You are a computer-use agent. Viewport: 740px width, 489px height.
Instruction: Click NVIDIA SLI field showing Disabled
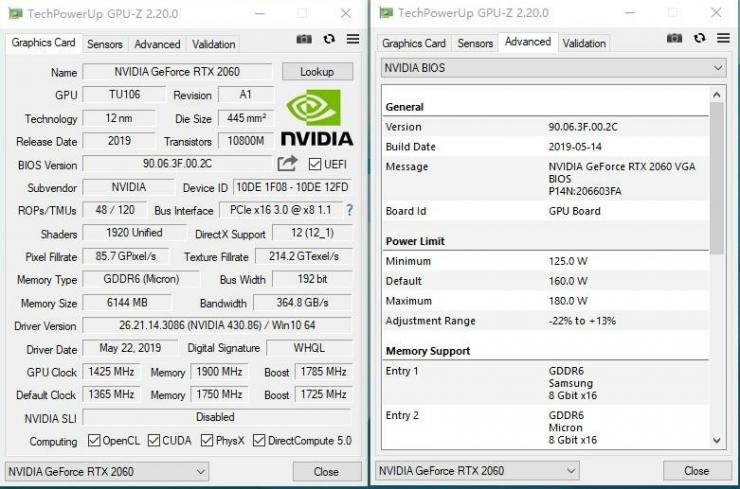point(217,417)
